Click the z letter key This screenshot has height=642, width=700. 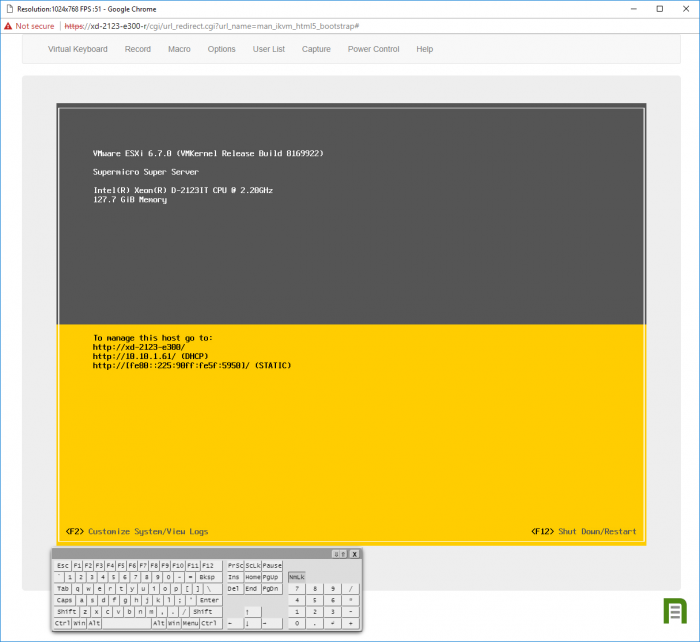(85, 612)
